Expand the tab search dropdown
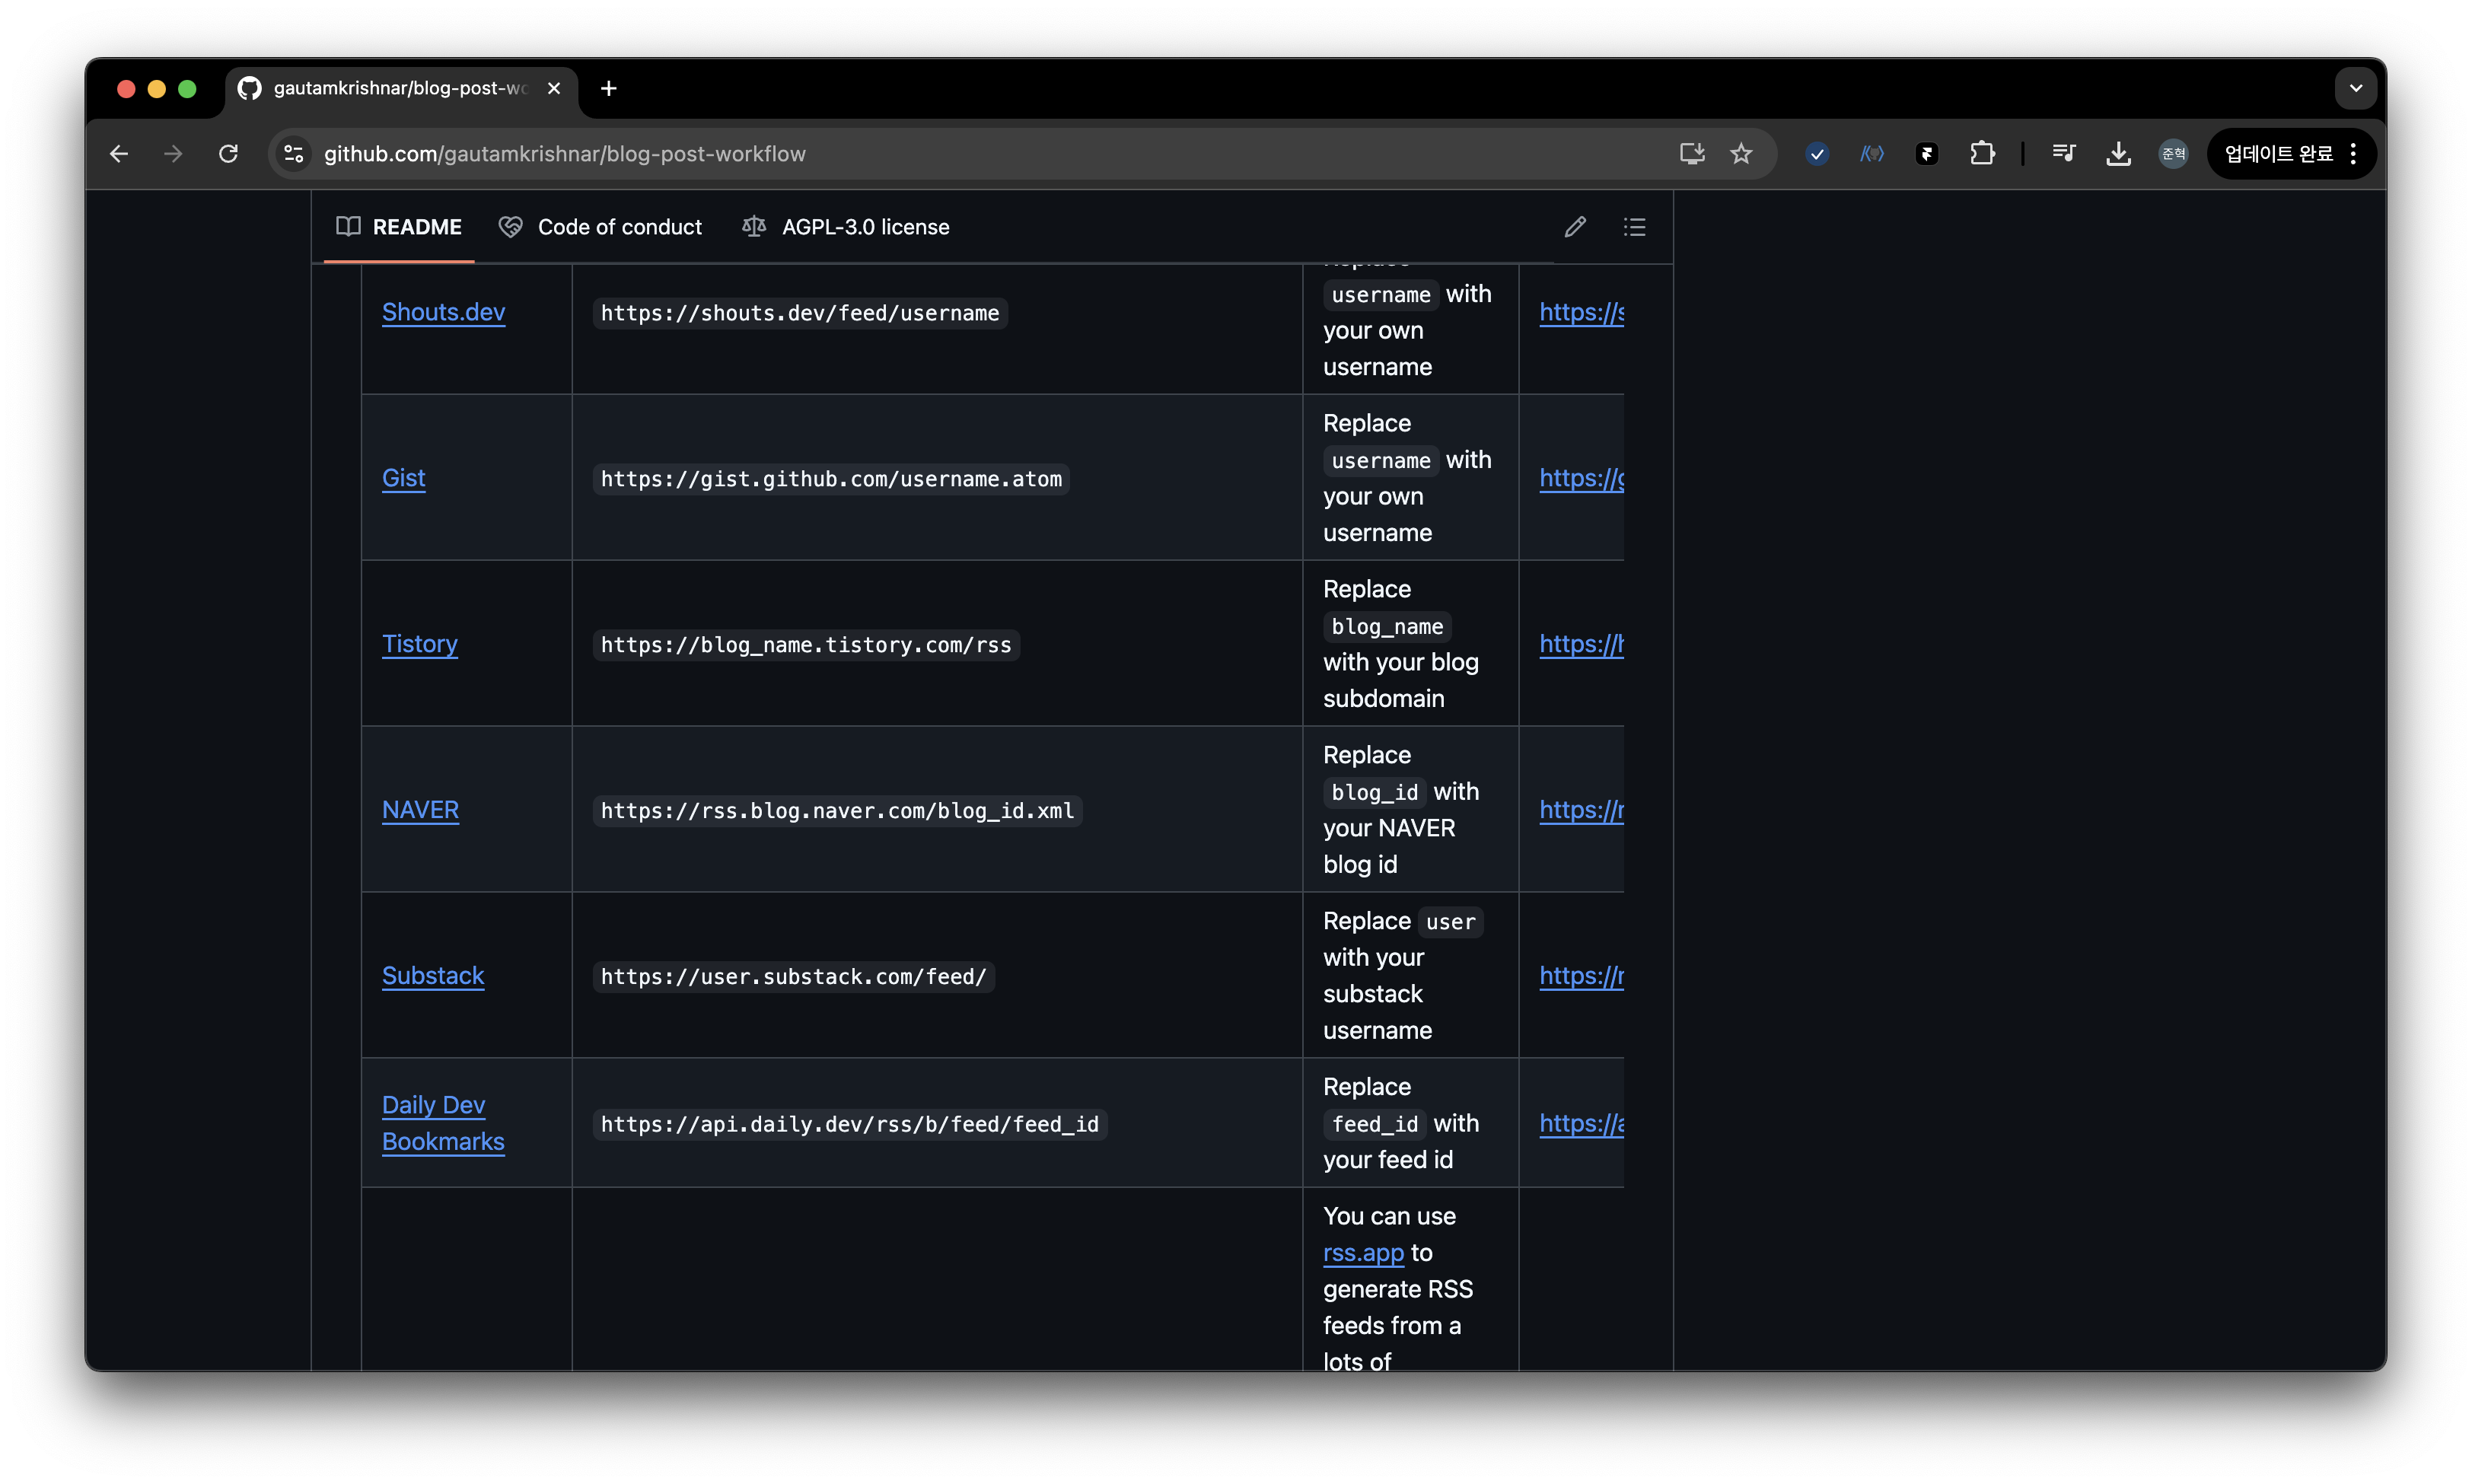The image size is (2472, 1484). click(x=2355, y=88)
